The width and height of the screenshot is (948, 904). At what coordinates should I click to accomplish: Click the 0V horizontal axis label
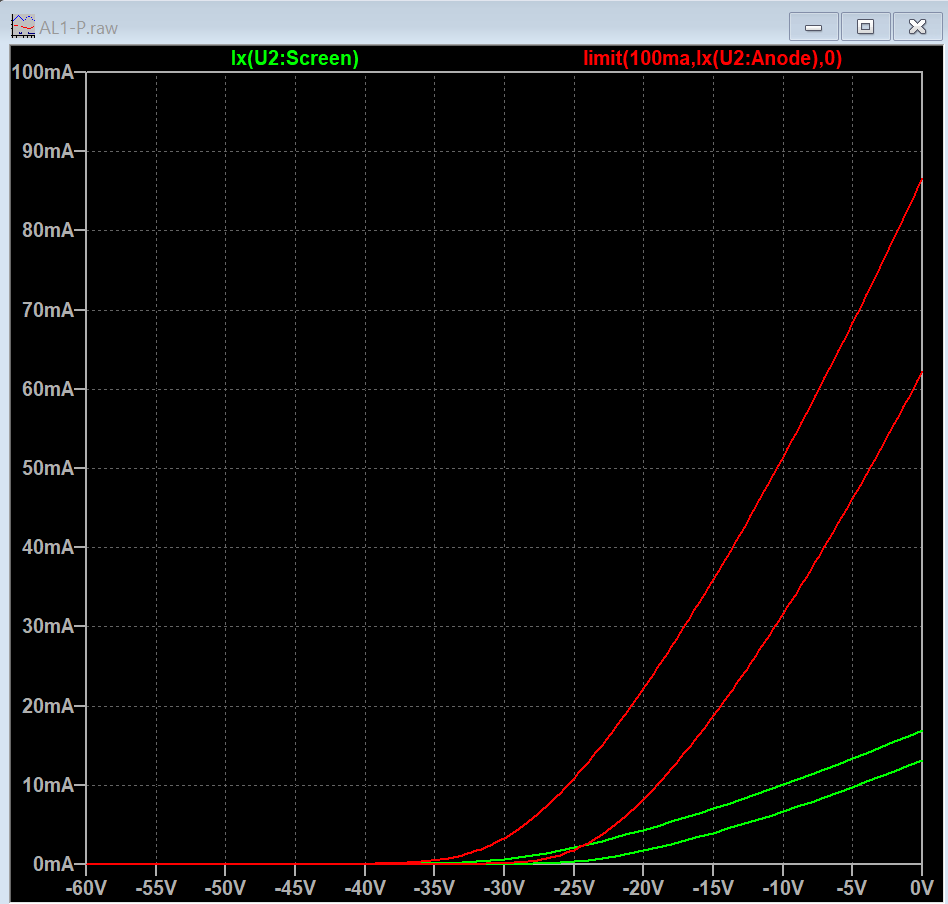click(x=922, y=888)
